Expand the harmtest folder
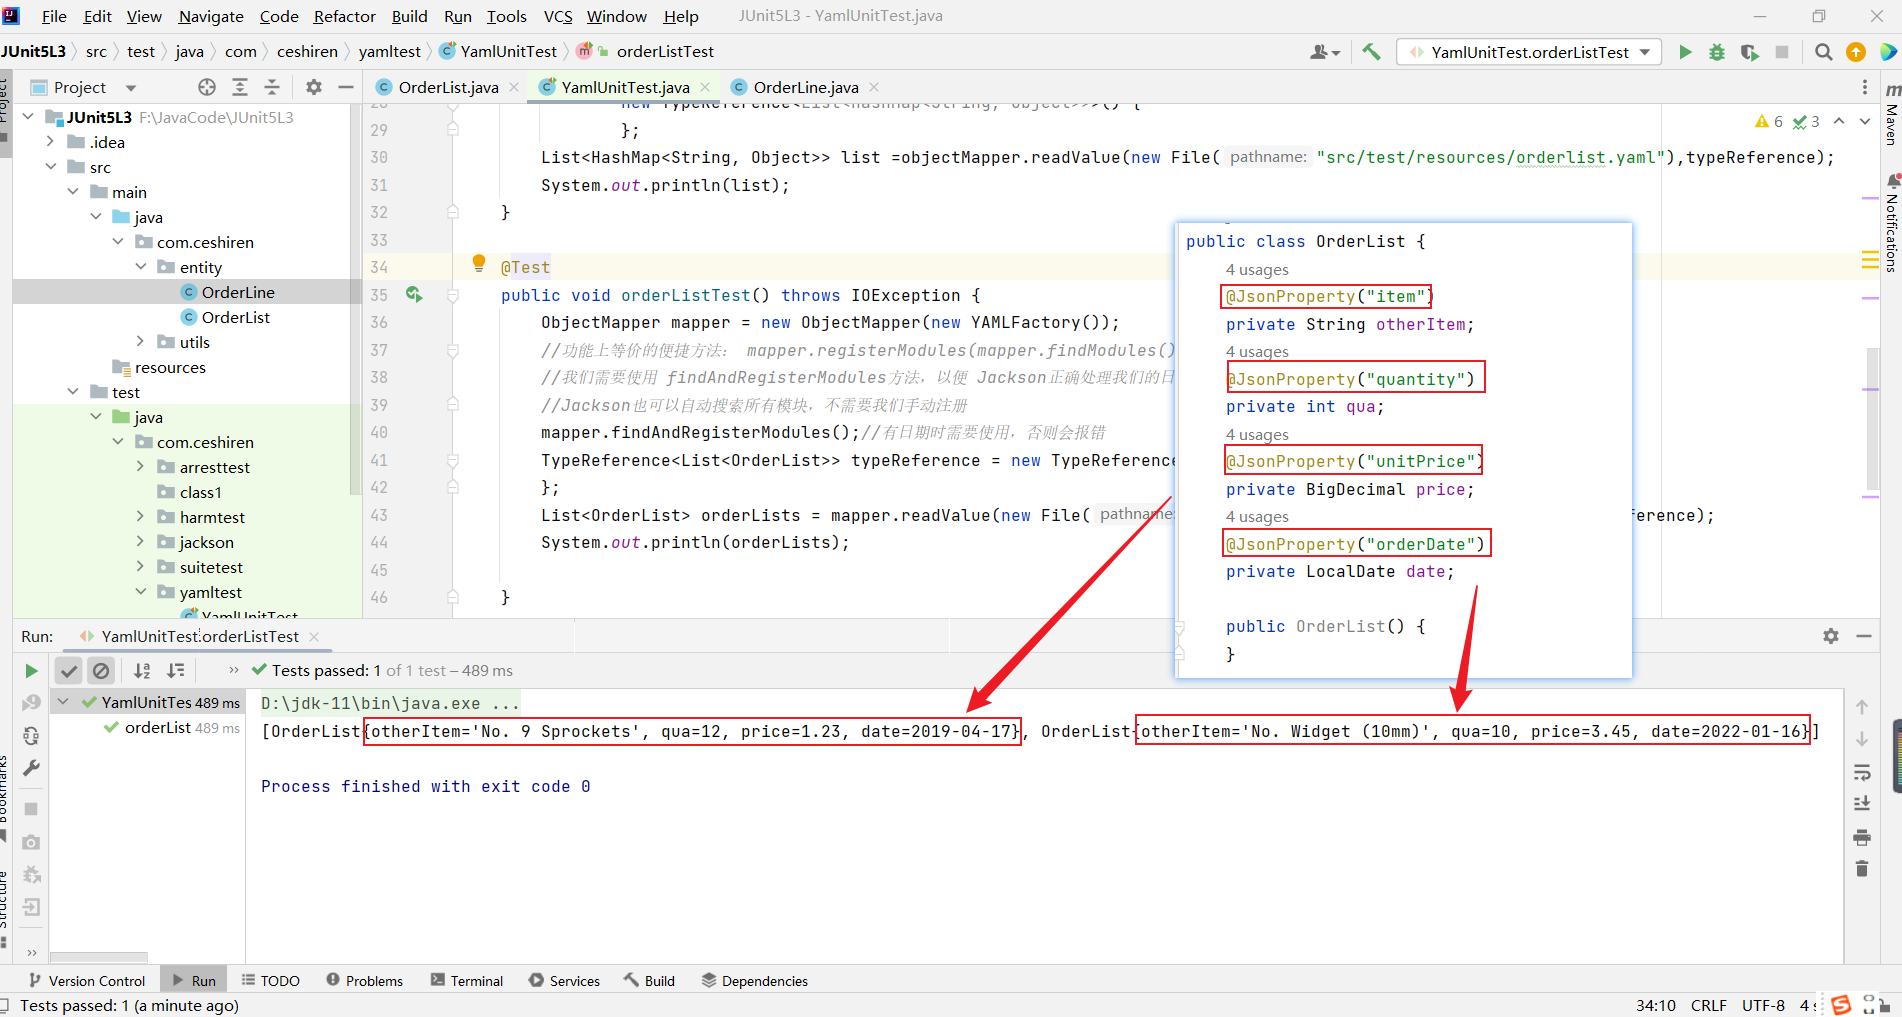Screen dimensions: 1902x1017 [141, 517]
